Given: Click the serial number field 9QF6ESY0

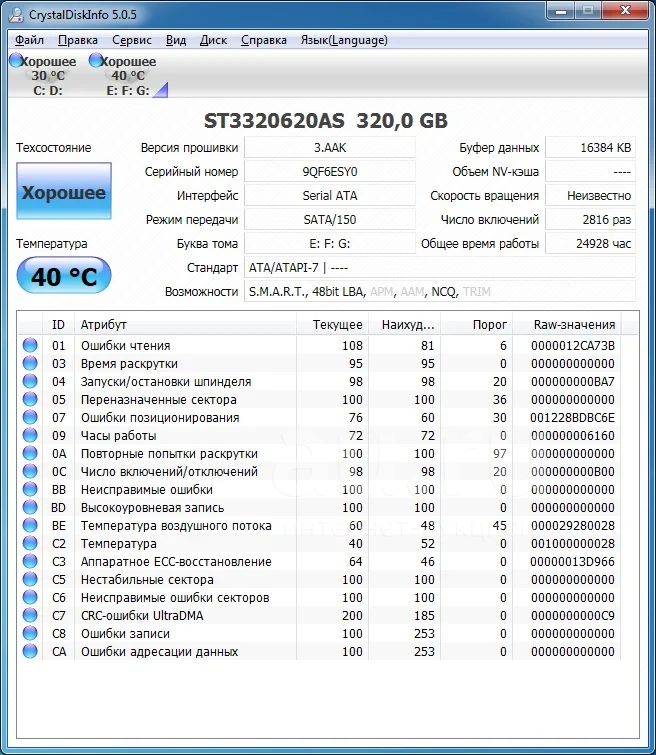Looking at the screenshot, I should pyautogui.click(x=330, y=171).
